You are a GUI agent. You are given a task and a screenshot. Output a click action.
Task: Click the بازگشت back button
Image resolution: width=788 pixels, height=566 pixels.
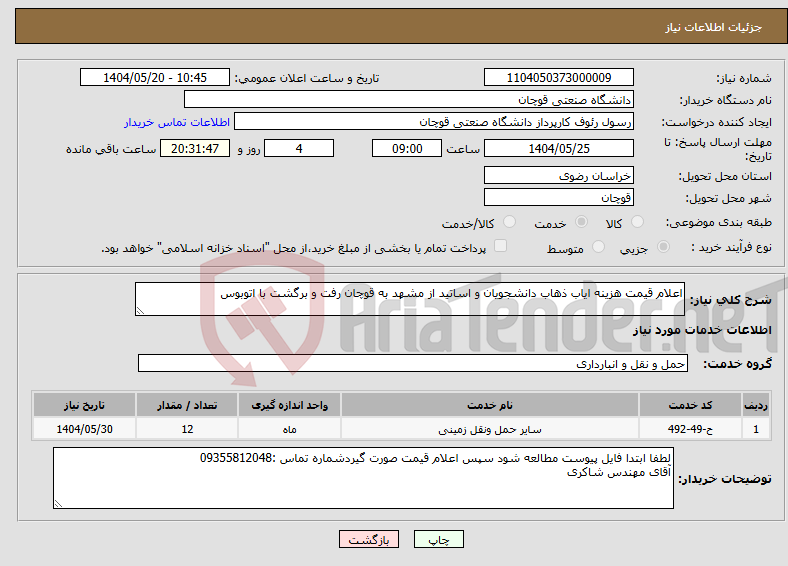coord(369,539)
